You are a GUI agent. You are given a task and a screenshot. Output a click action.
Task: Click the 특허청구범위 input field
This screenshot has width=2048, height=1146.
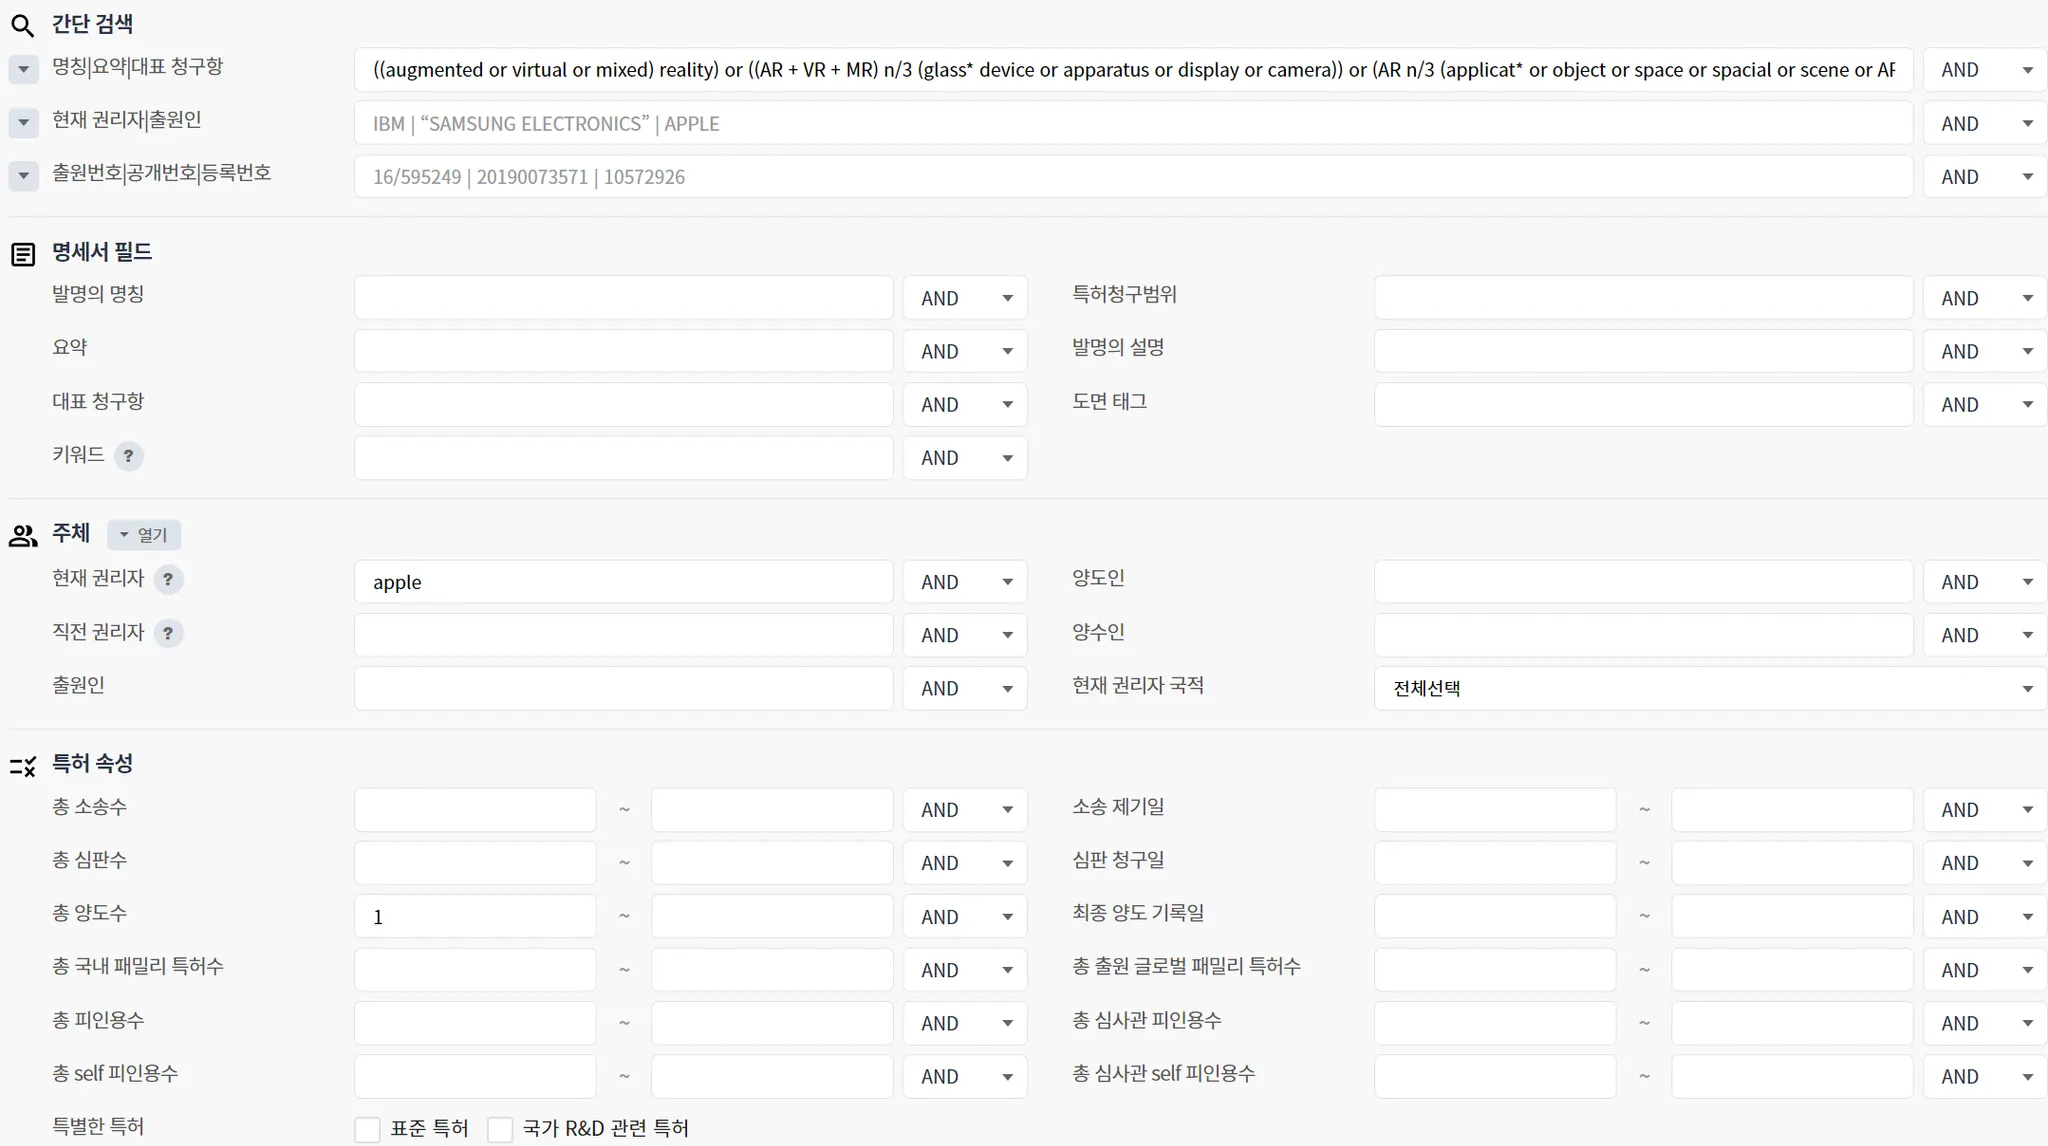(x=1642, y=299)
